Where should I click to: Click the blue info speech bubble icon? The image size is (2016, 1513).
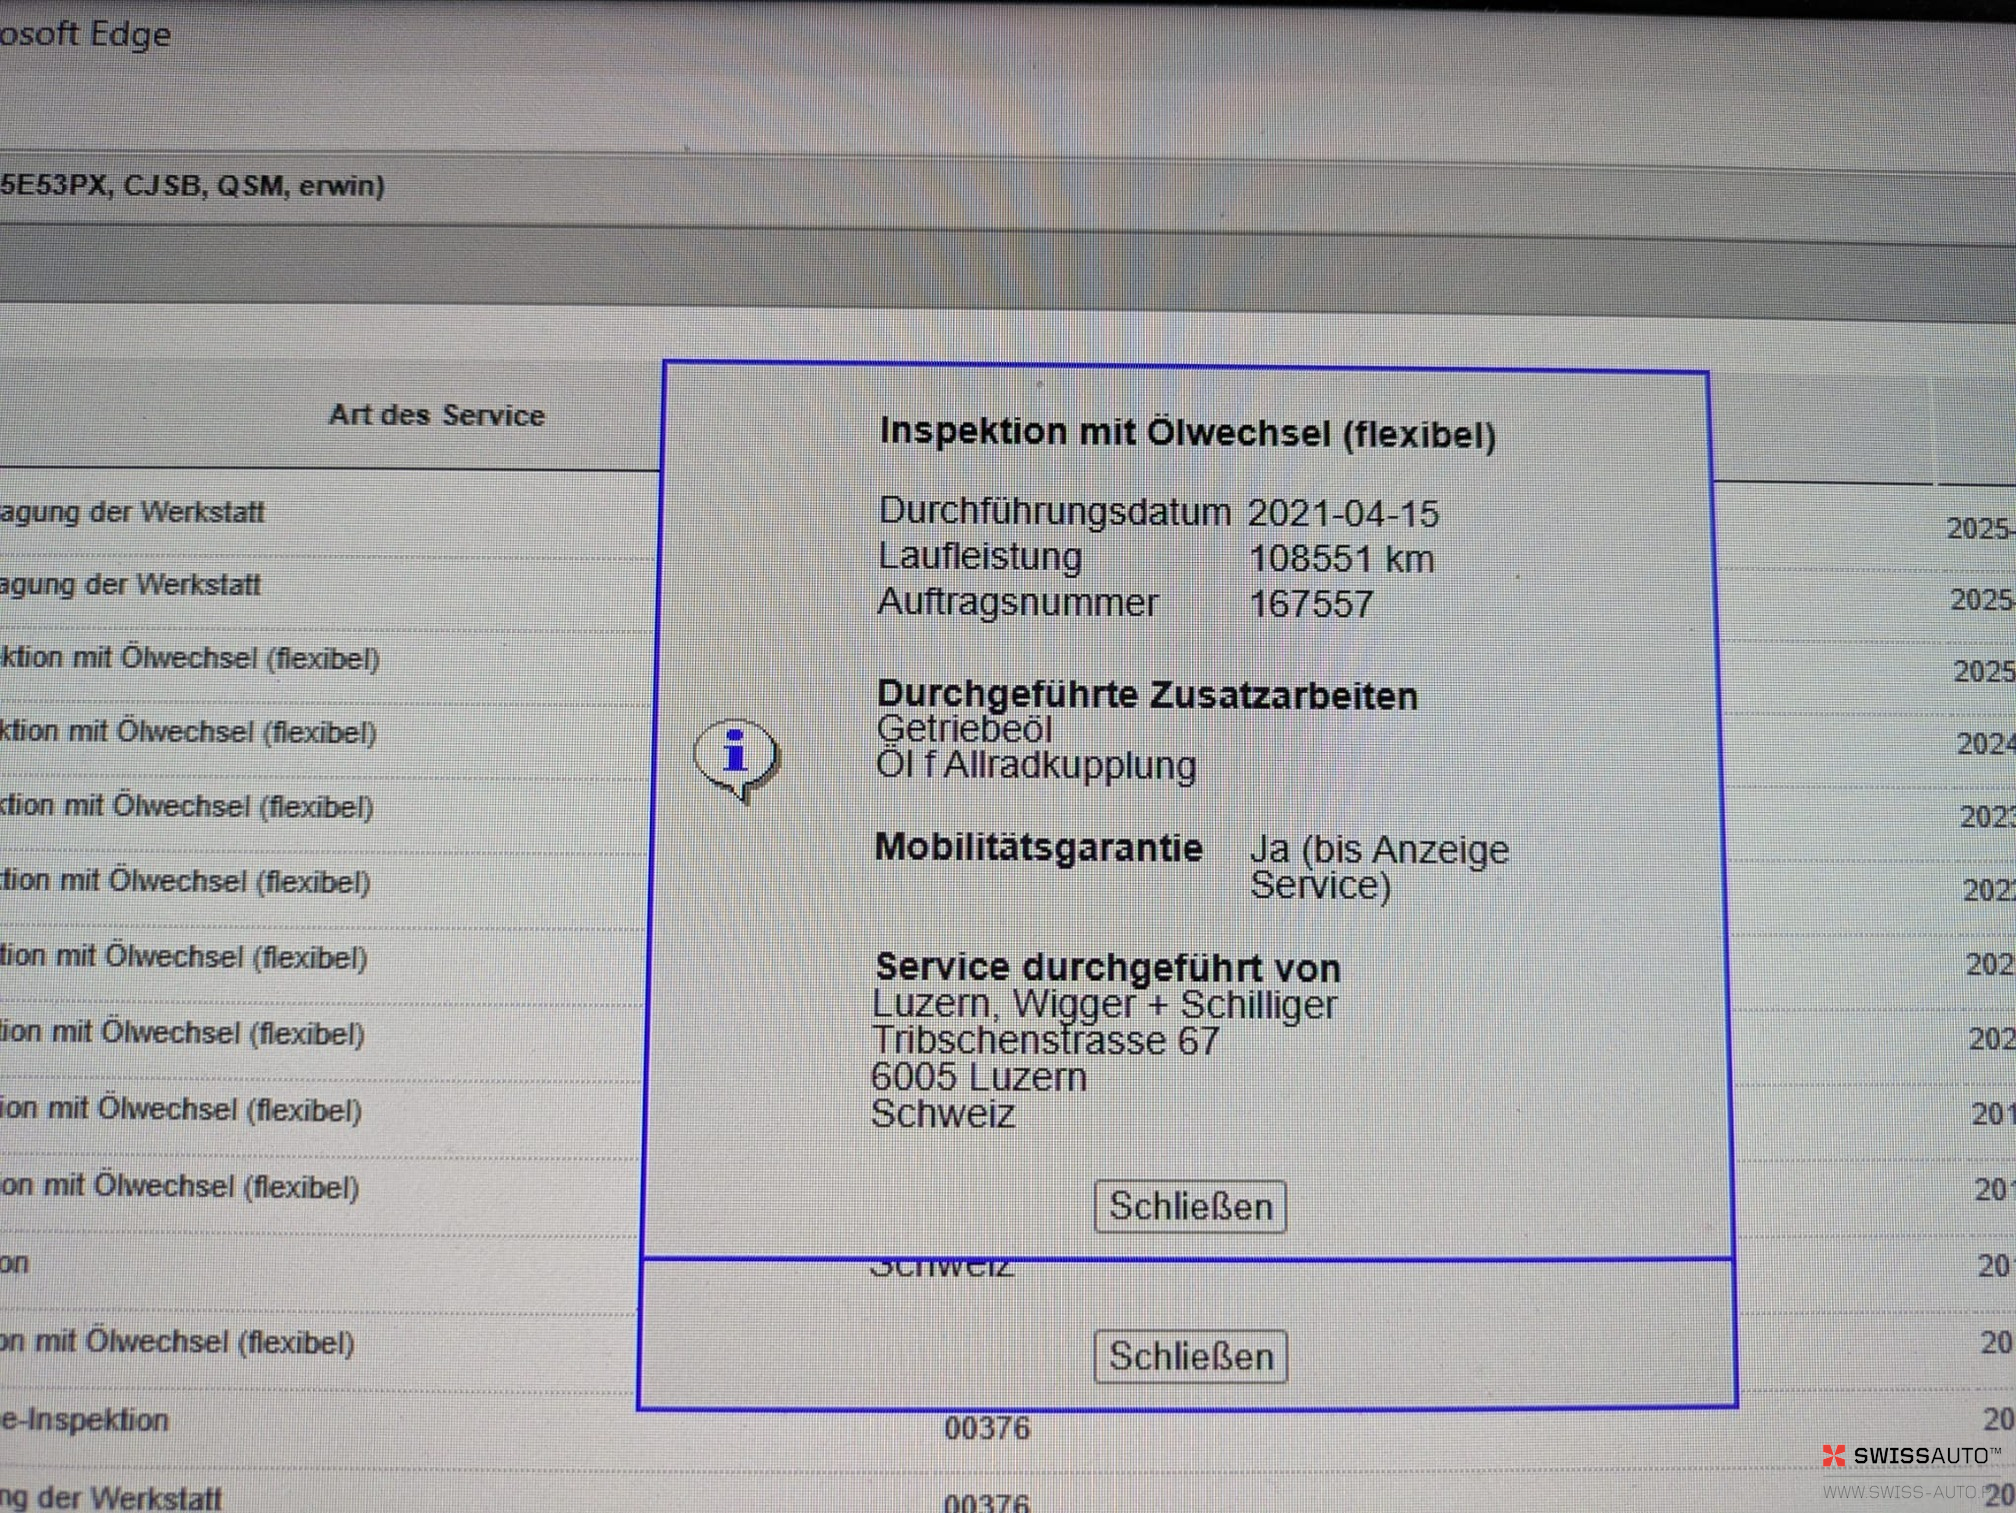736,757
